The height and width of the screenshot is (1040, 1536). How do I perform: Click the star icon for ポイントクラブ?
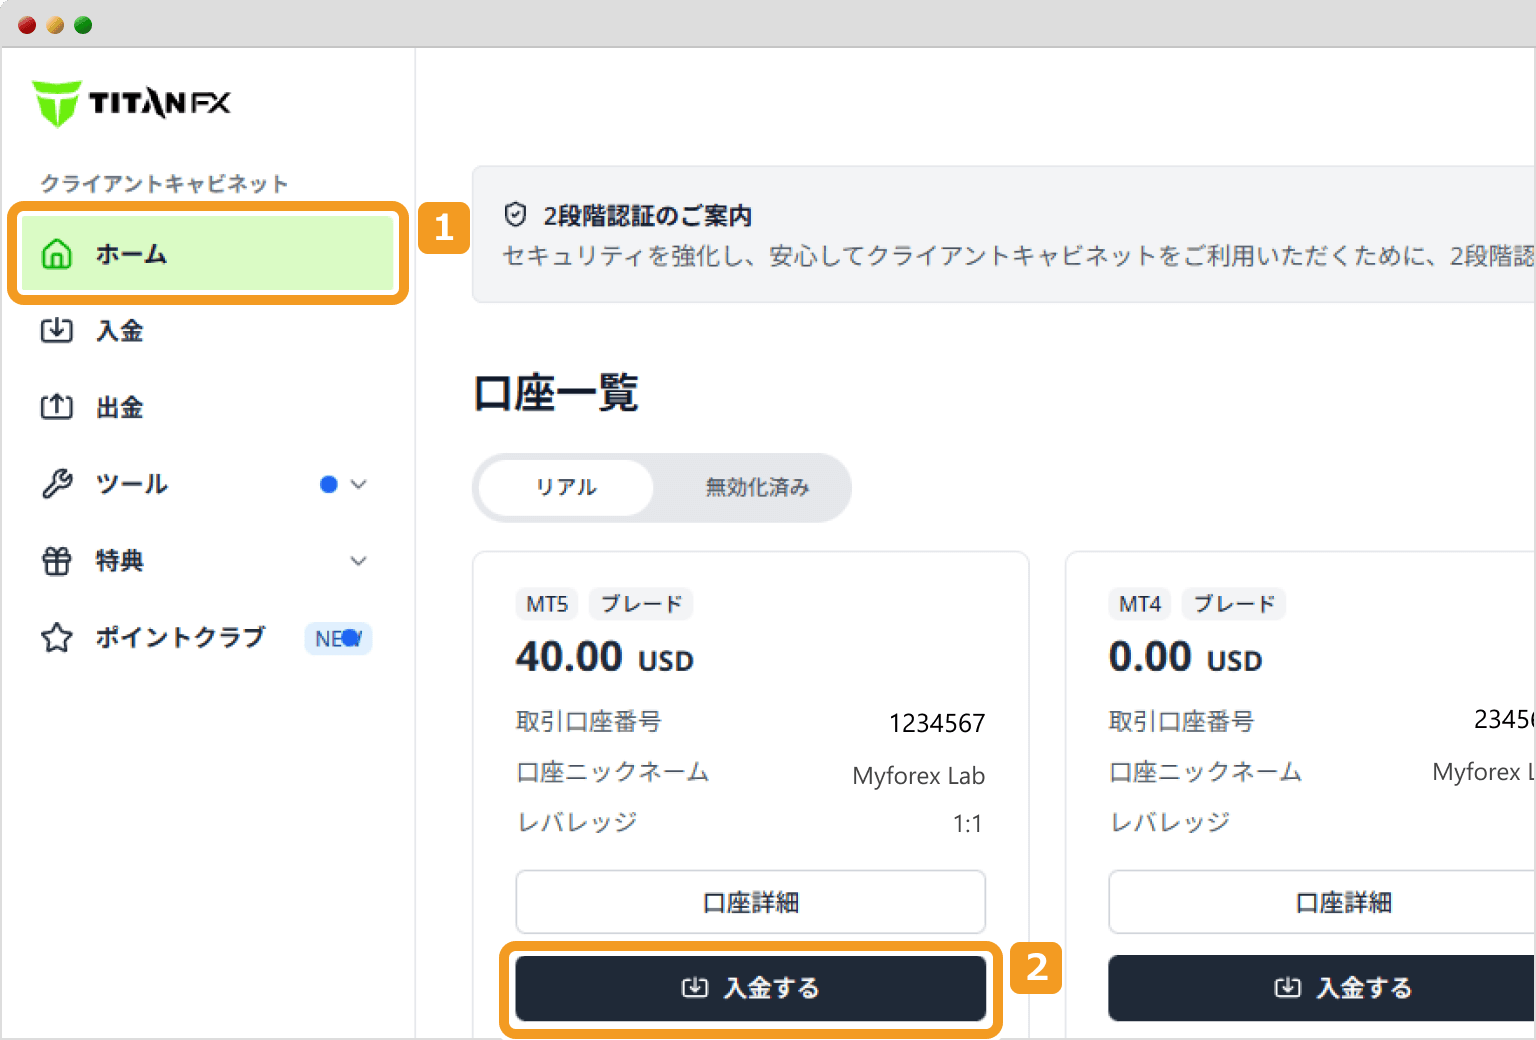tap(57, 638)
